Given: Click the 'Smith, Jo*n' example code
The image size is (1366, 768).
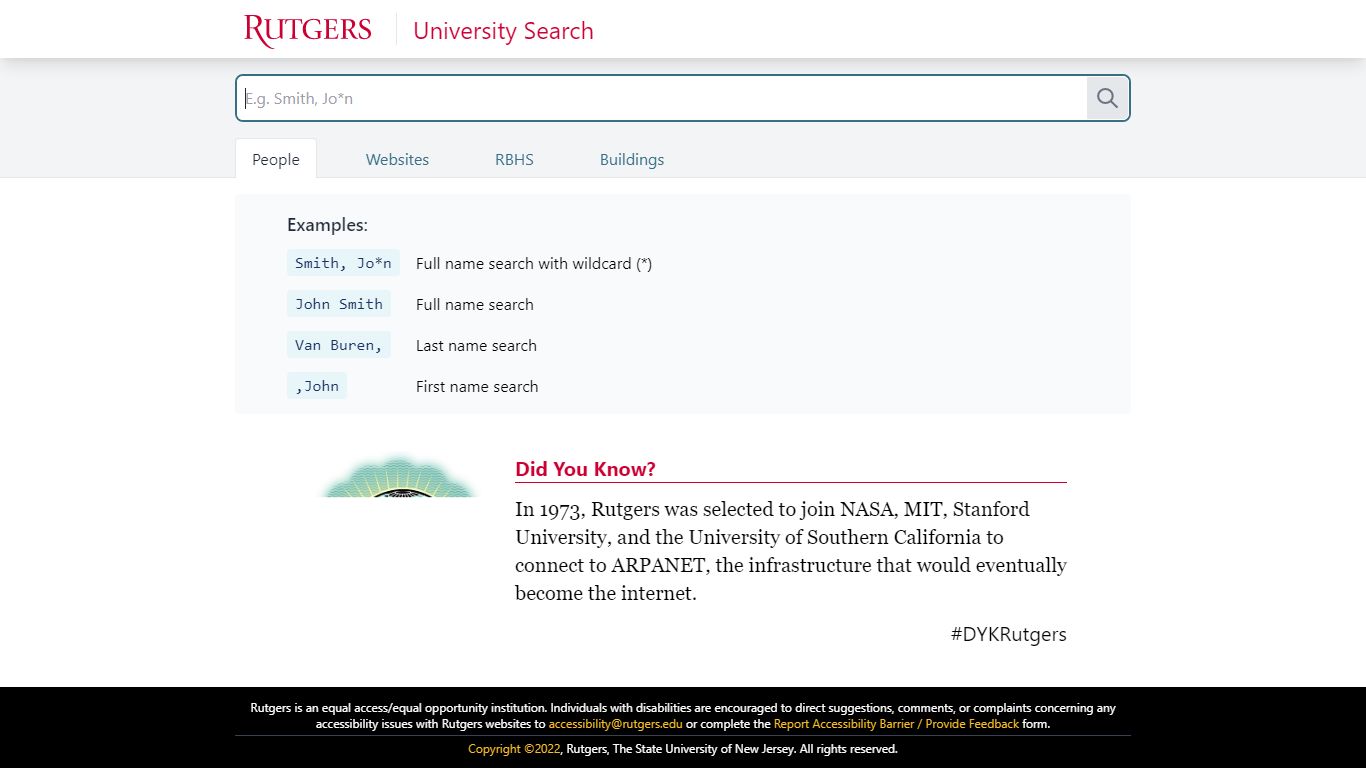Looking at the screenshot, I should coord(343,263).
